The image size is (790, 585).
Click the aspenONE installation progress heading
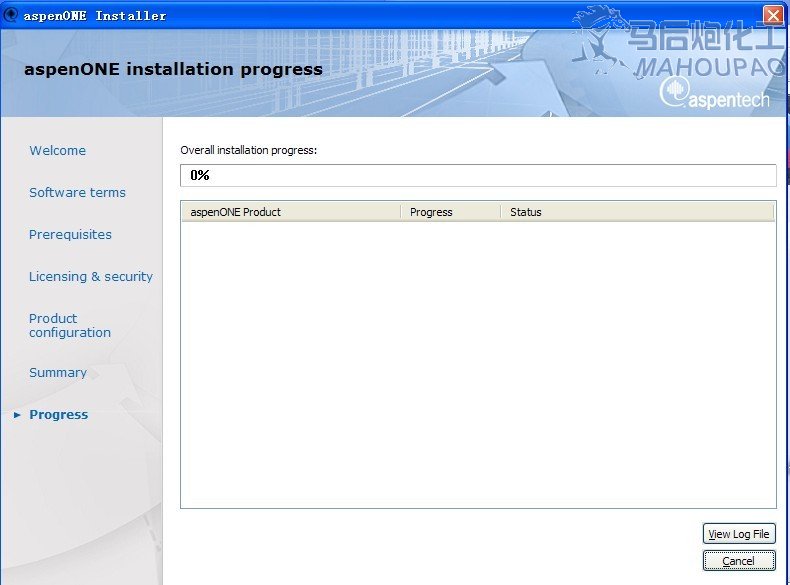click(173, 69)
